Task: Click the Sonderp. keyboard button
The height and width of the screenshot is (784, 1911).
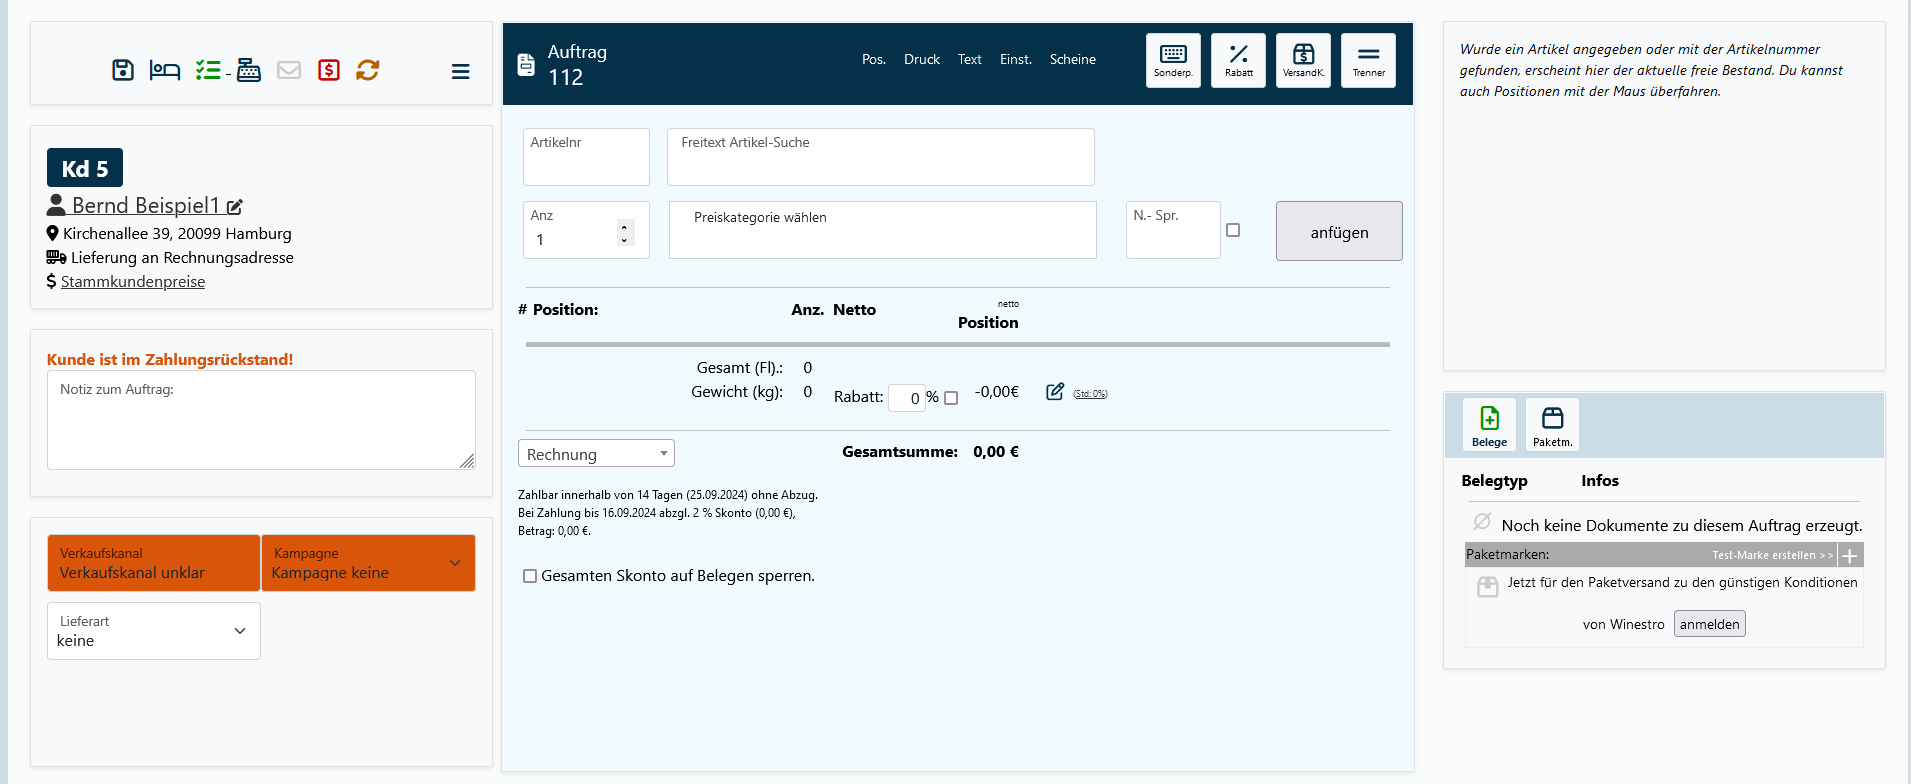Action: [1173, 60]
